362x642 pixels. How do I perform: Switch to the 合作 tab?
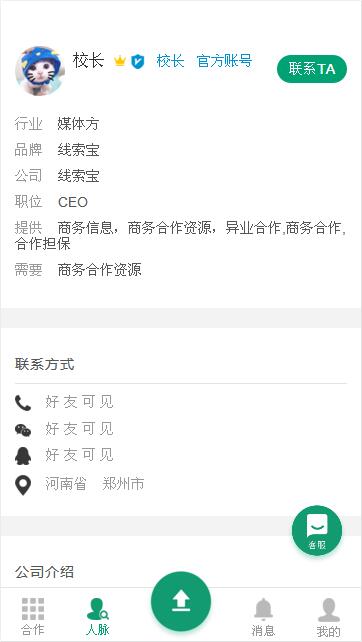[33, 616]
